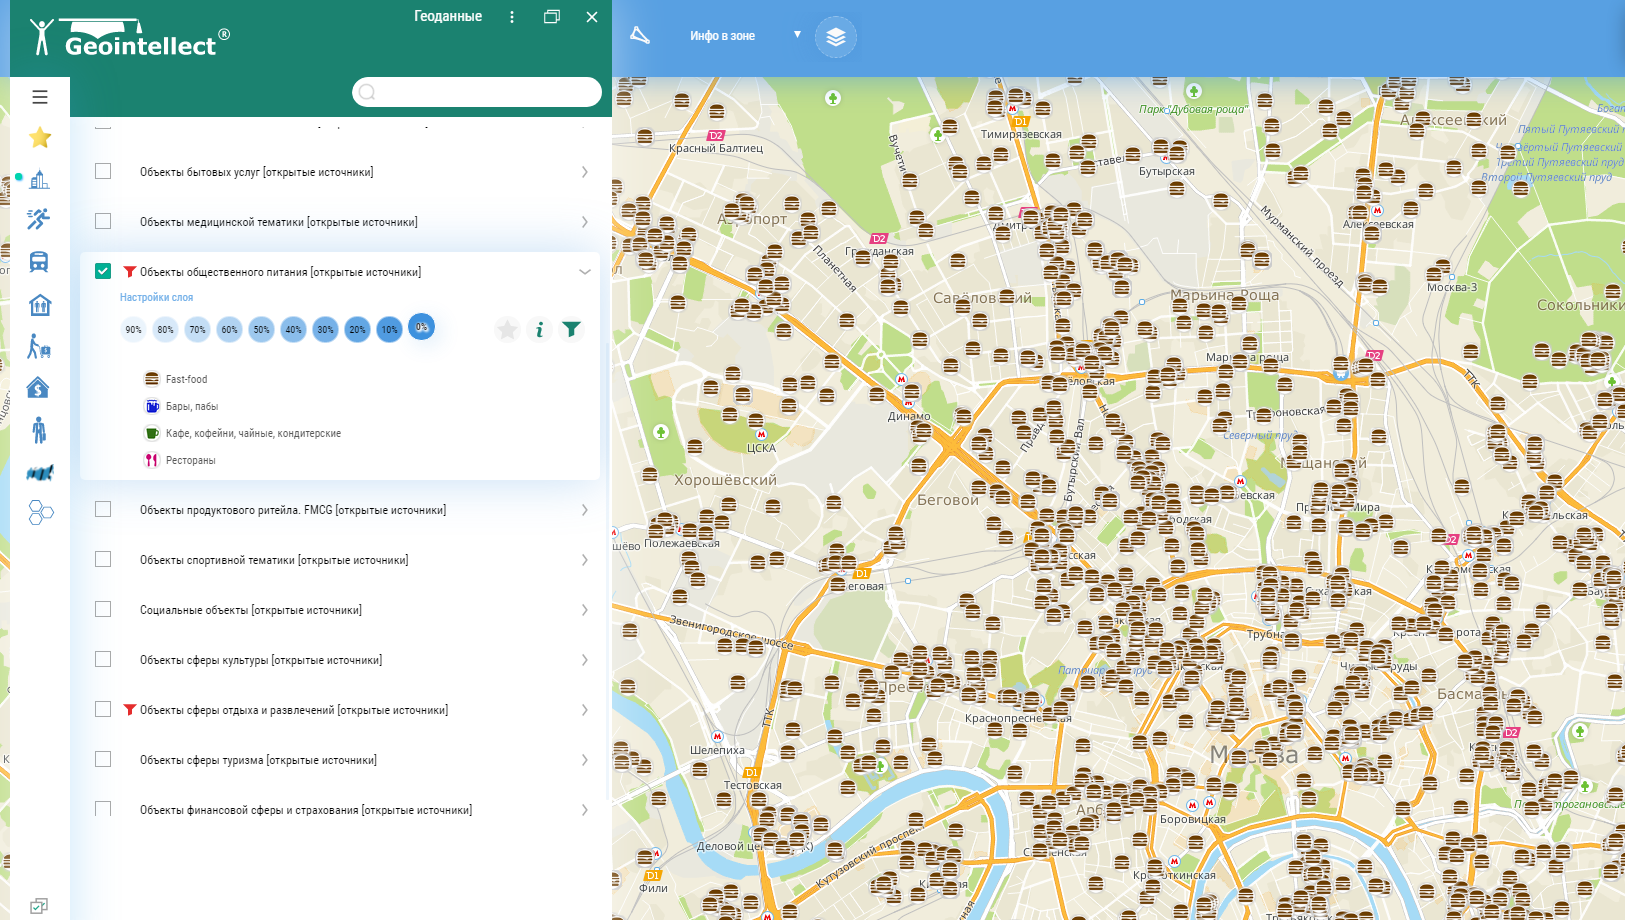The image size is (1625, 920).
Task: Click the Рестораны legend label
Action: (190, 460)
